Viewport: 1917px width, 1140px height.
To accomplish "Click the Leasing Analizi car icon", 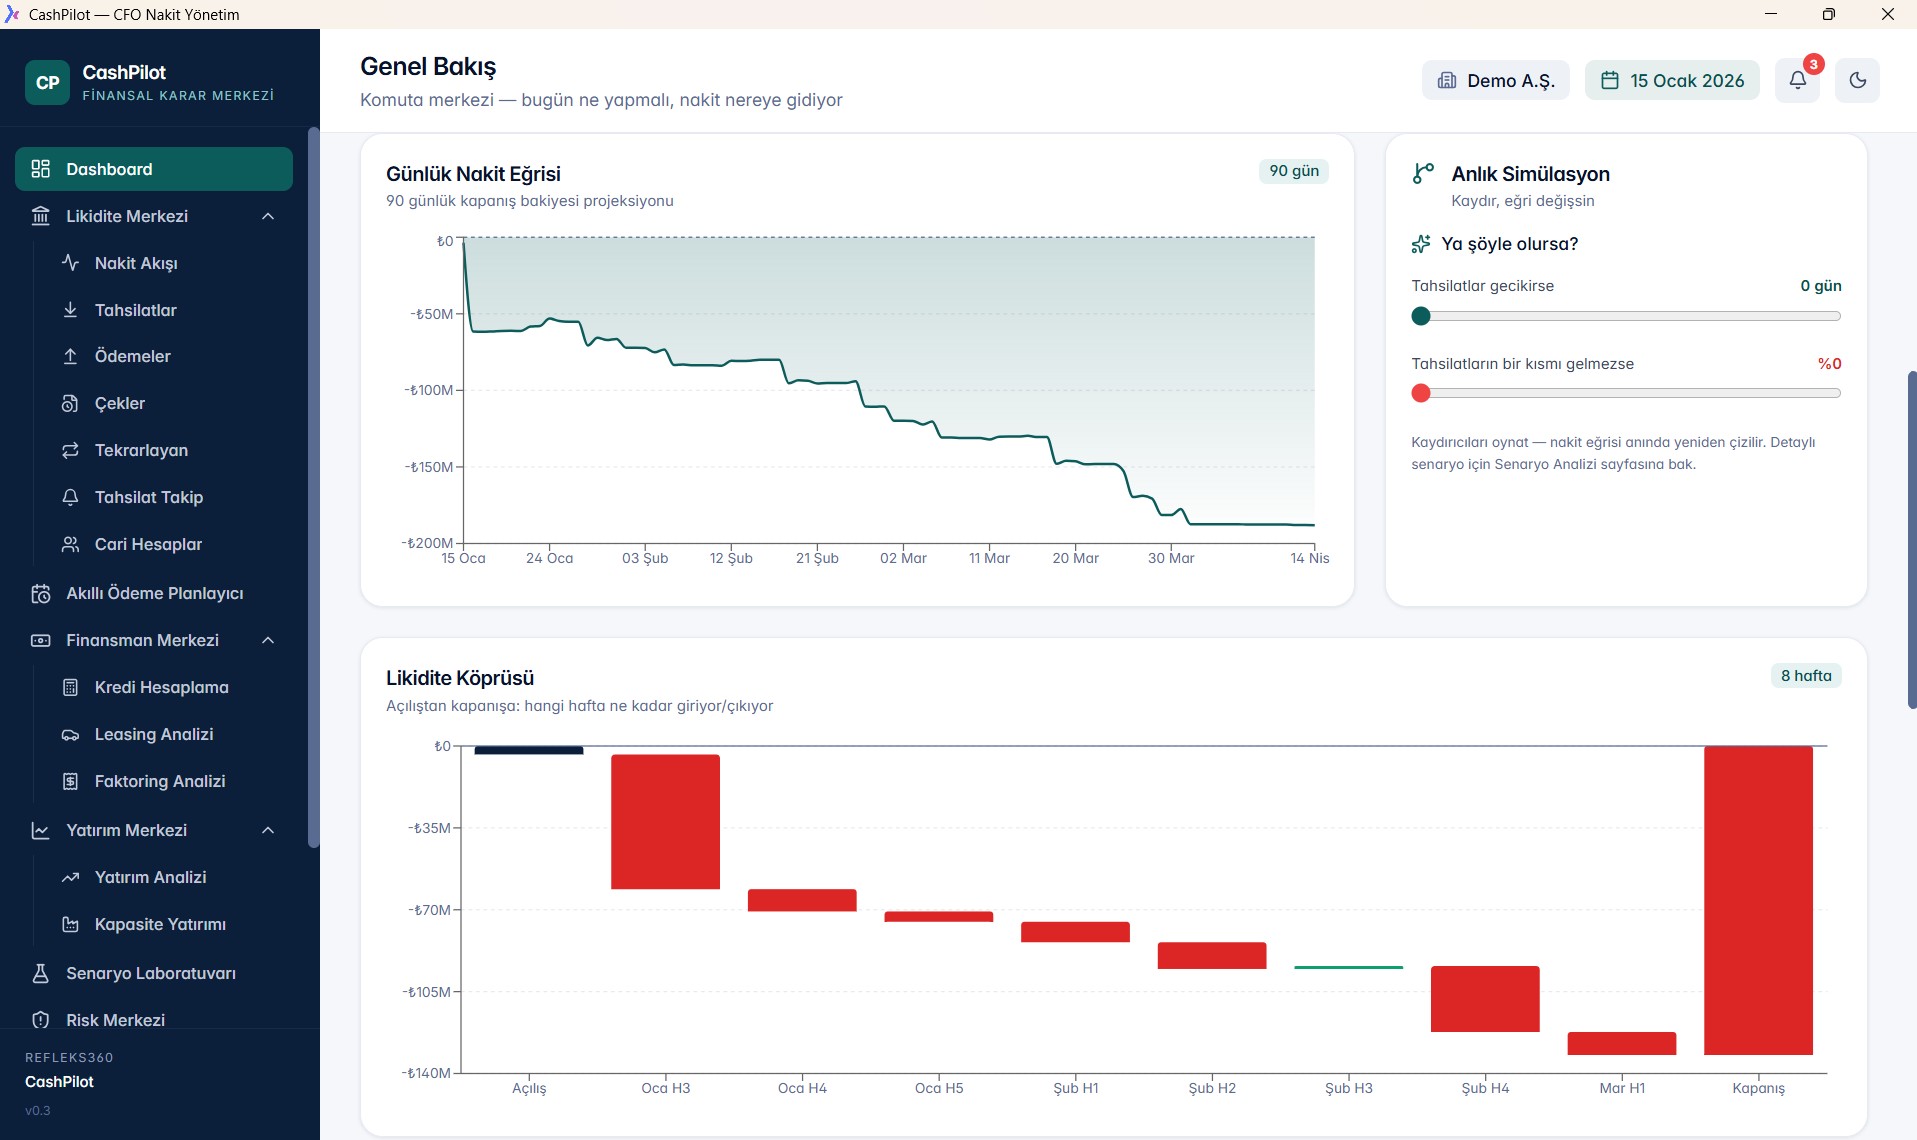I will point(70,734).
